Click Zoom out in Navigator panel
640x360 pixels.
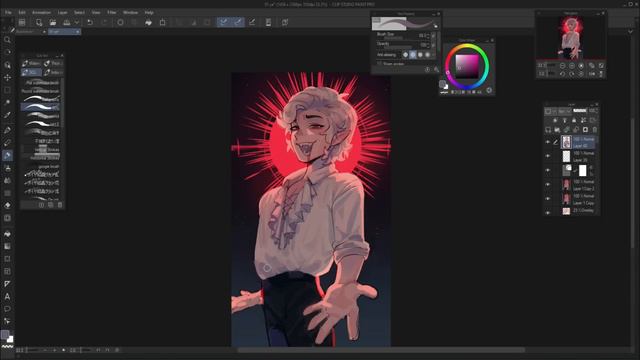click(562, 66)
